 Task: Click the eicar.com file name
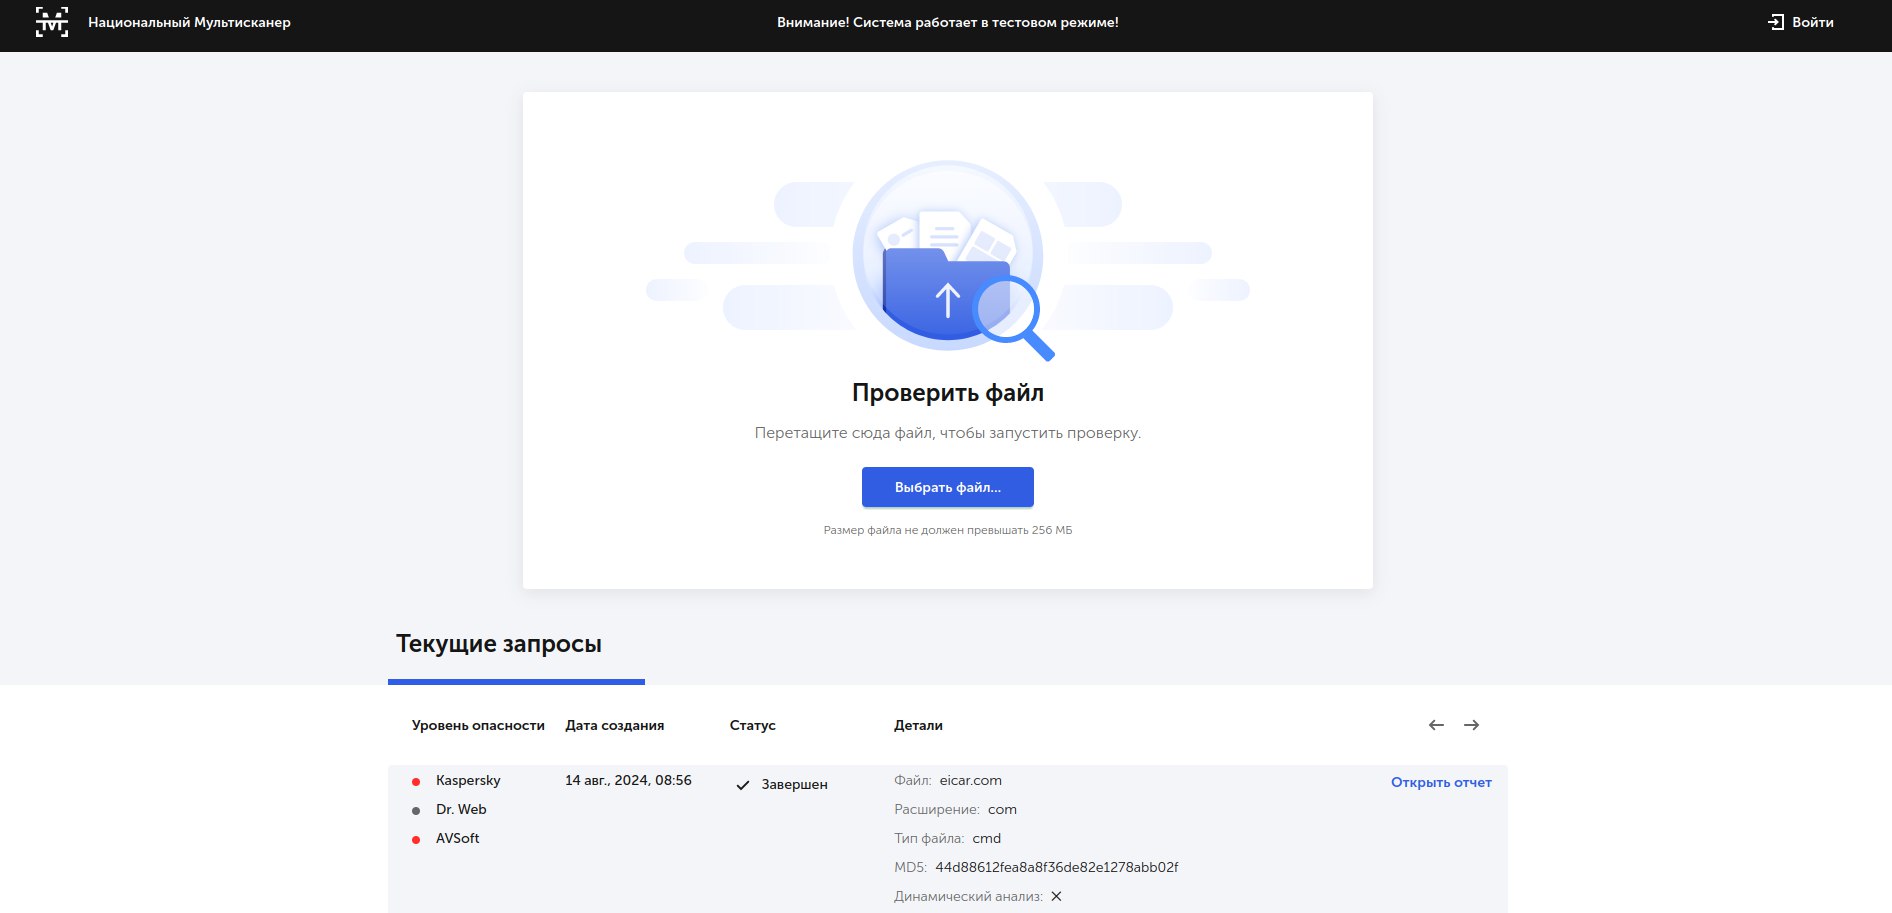point(970,780)
